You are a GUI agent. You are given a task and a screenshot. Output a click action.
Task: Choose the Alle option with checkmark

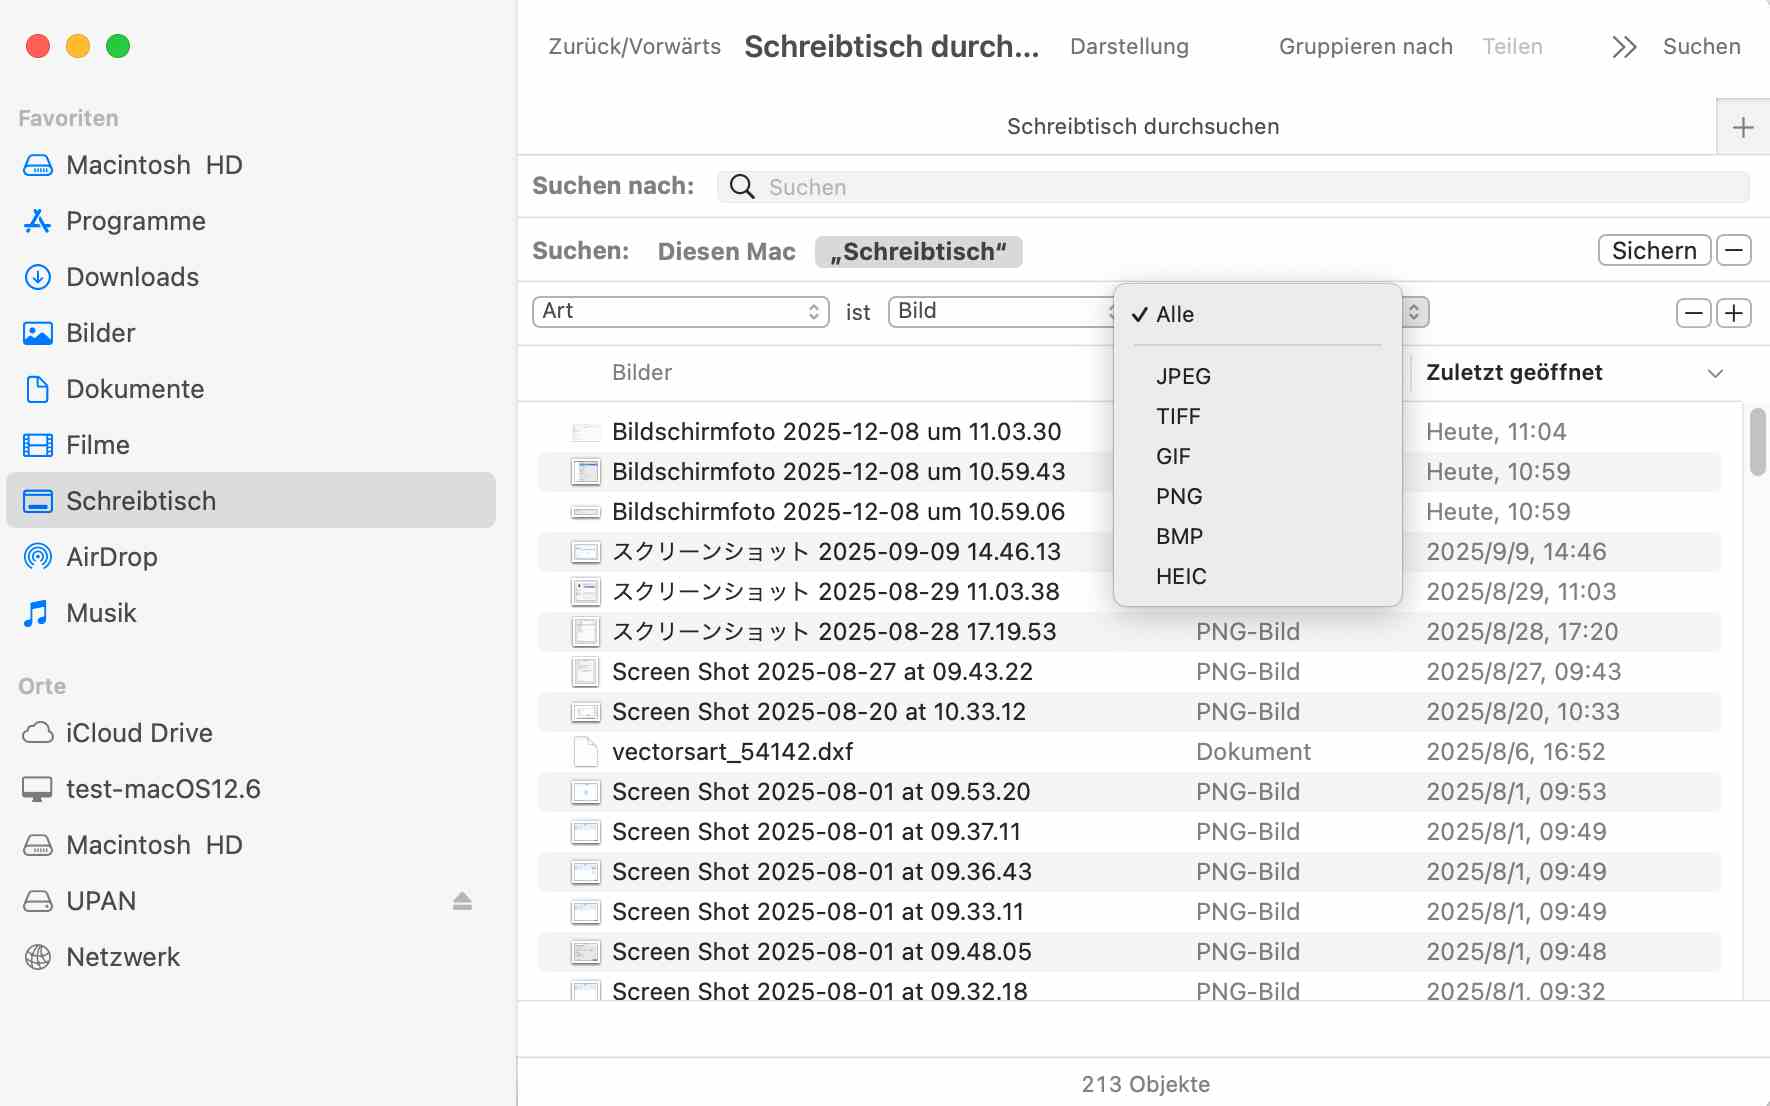tap(1175, 315)
